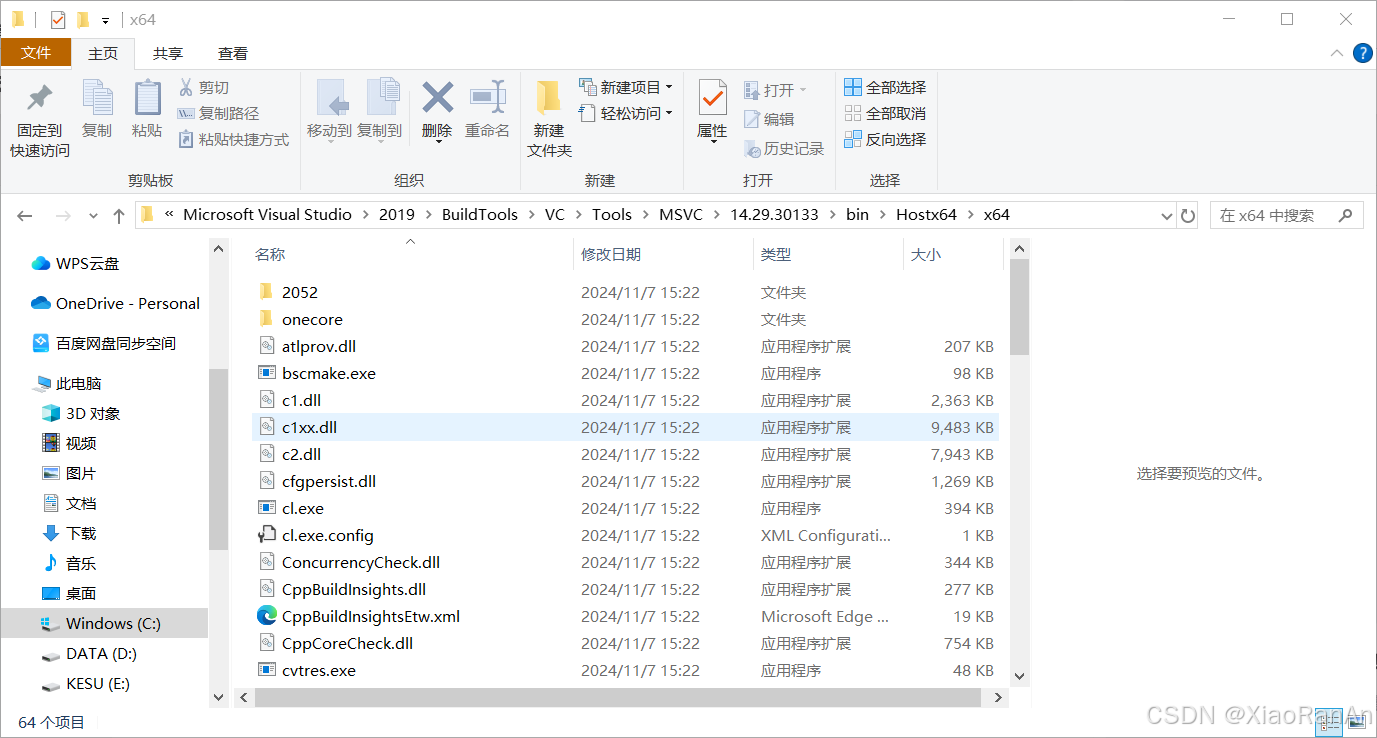The height and width of the screenshot is (738, 1377).
Task: Click BuildTools in the address breadcrumb
Action: [480, 214]
